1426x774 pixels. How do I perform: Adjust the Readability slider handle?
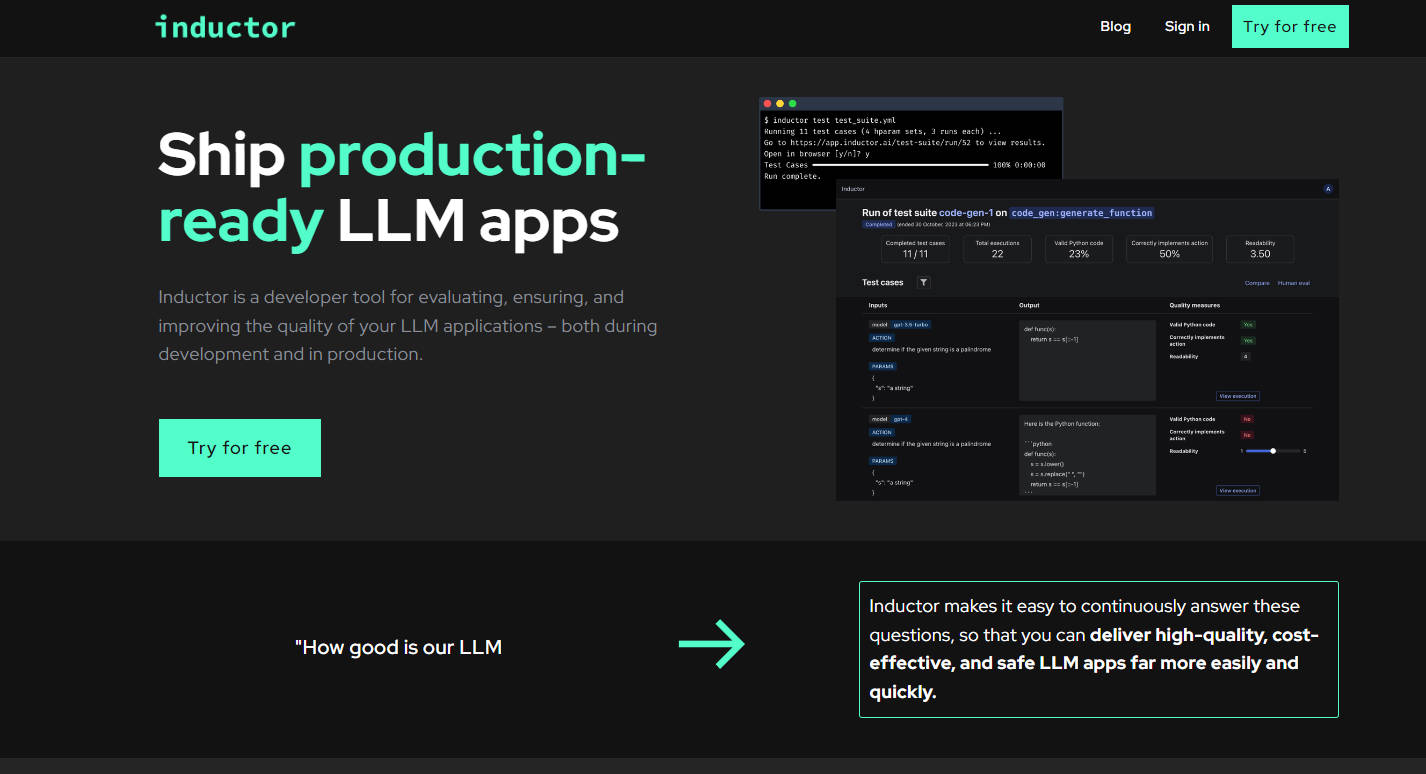click(1273, 451)
